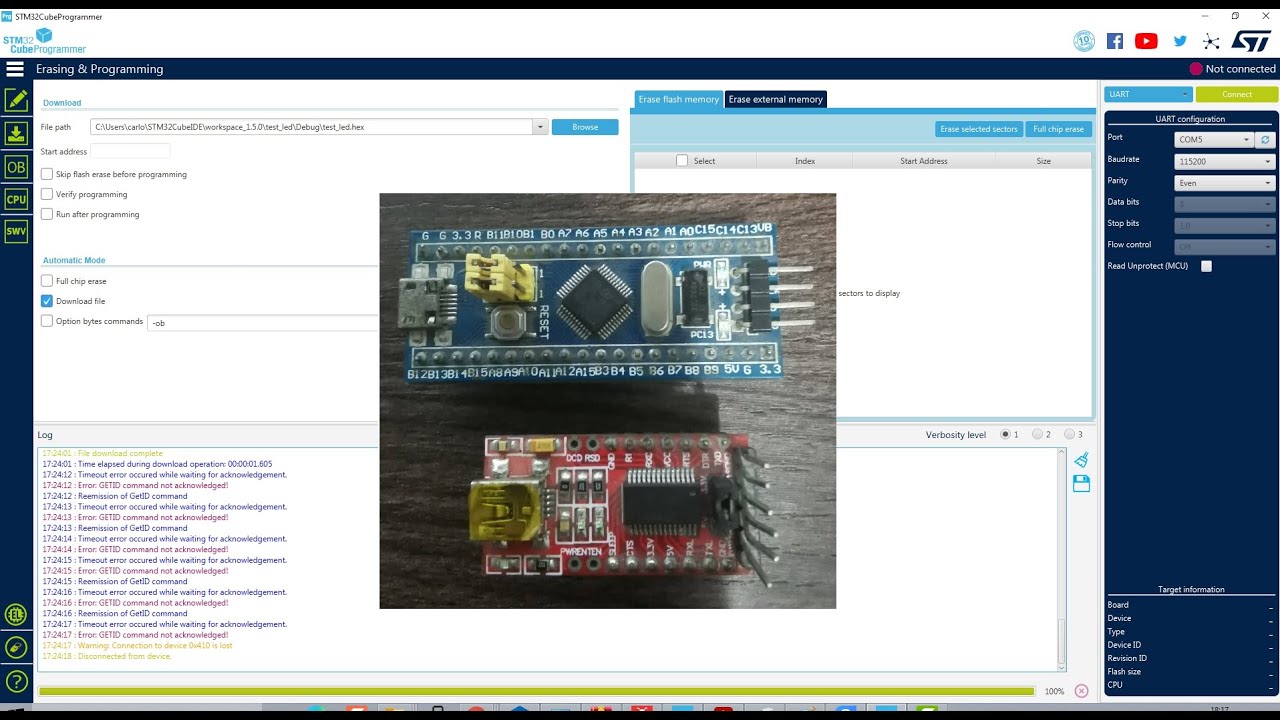Image resolution: width=1280 pixels, height=720 pixels.
Task: Click the 'Device ID' target information row
Action: [x=1190, y=645]
